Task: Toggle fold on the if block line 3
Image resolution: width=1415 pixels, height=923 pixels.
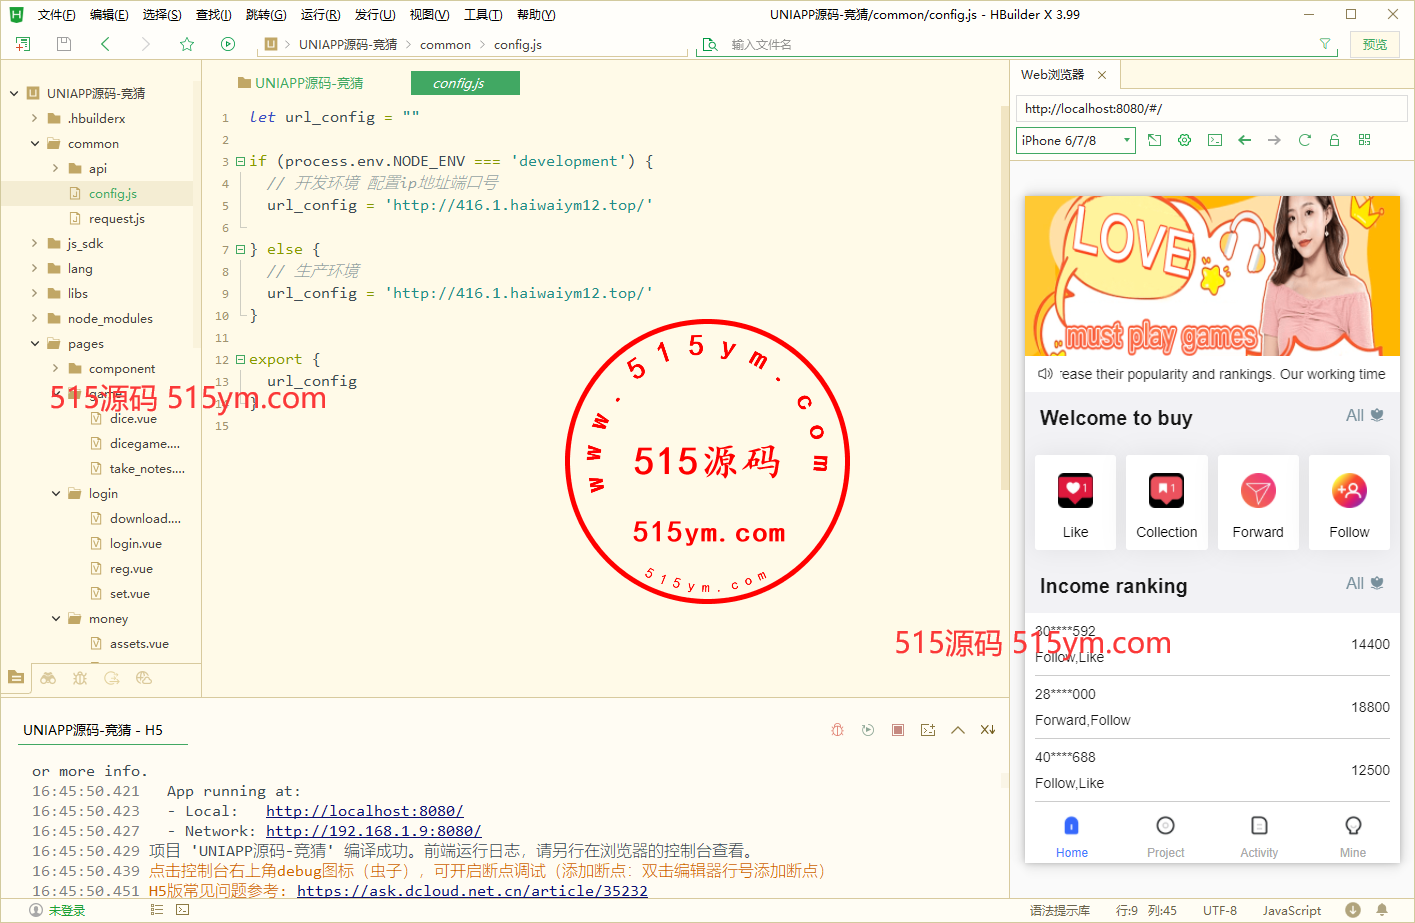Action: 240,161
